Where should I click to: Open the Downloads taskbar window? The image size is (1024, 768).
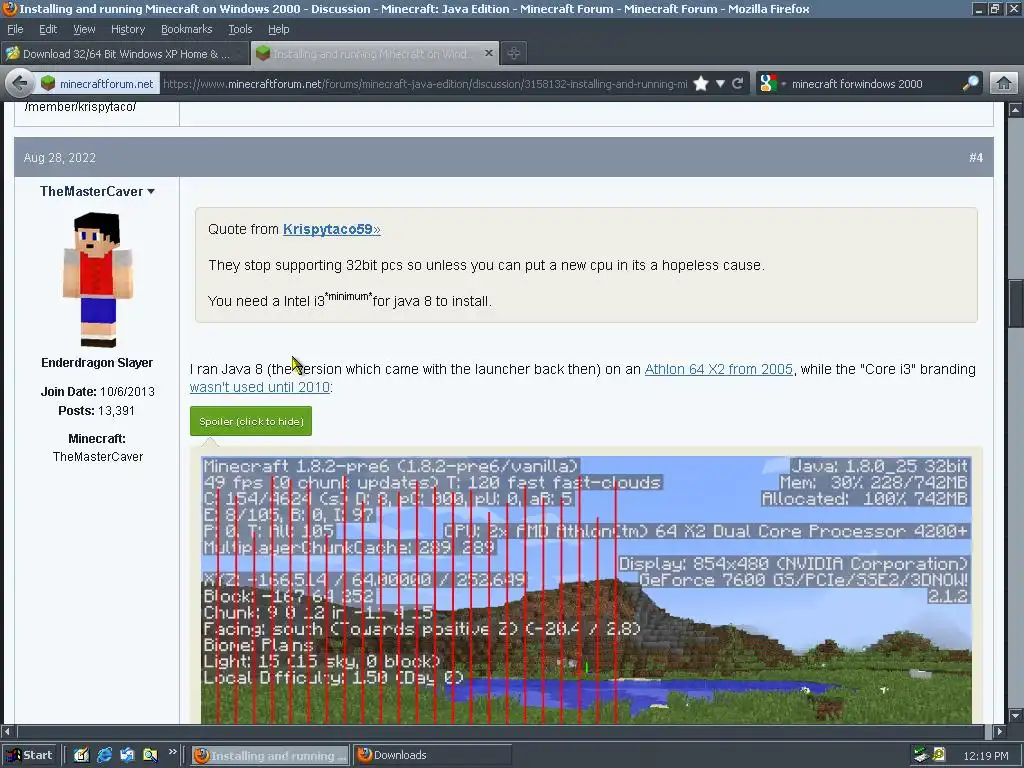(x=432, y=756)
